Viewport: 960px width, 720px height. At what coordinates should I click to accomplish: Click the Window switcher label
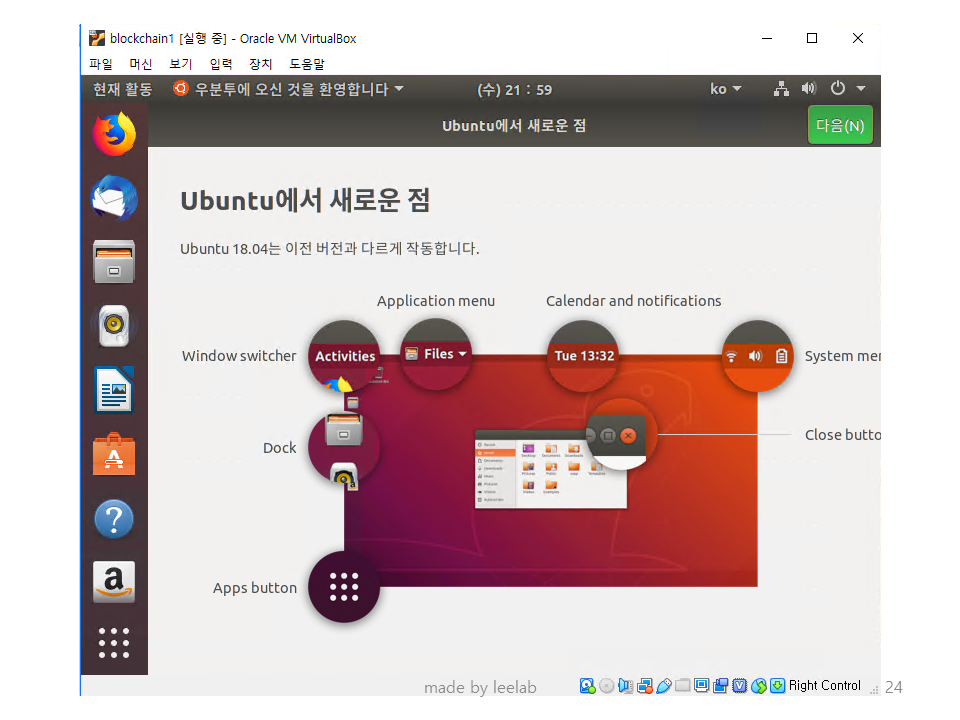pos(239,356)
